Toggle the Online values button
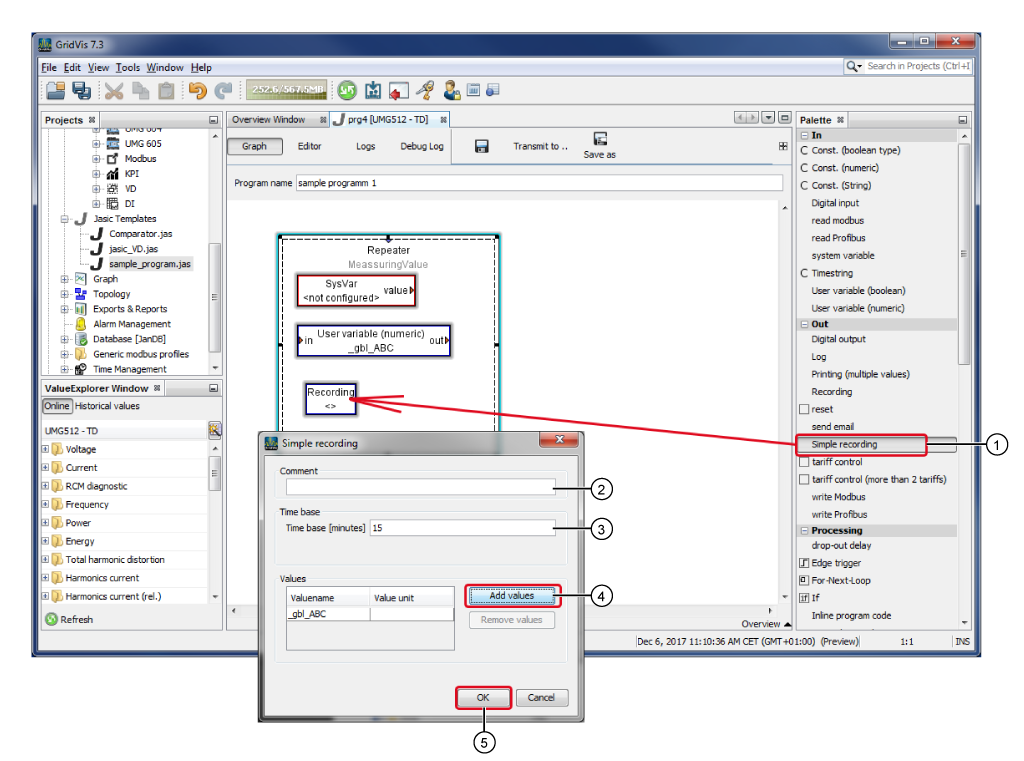 coord(57,406)
